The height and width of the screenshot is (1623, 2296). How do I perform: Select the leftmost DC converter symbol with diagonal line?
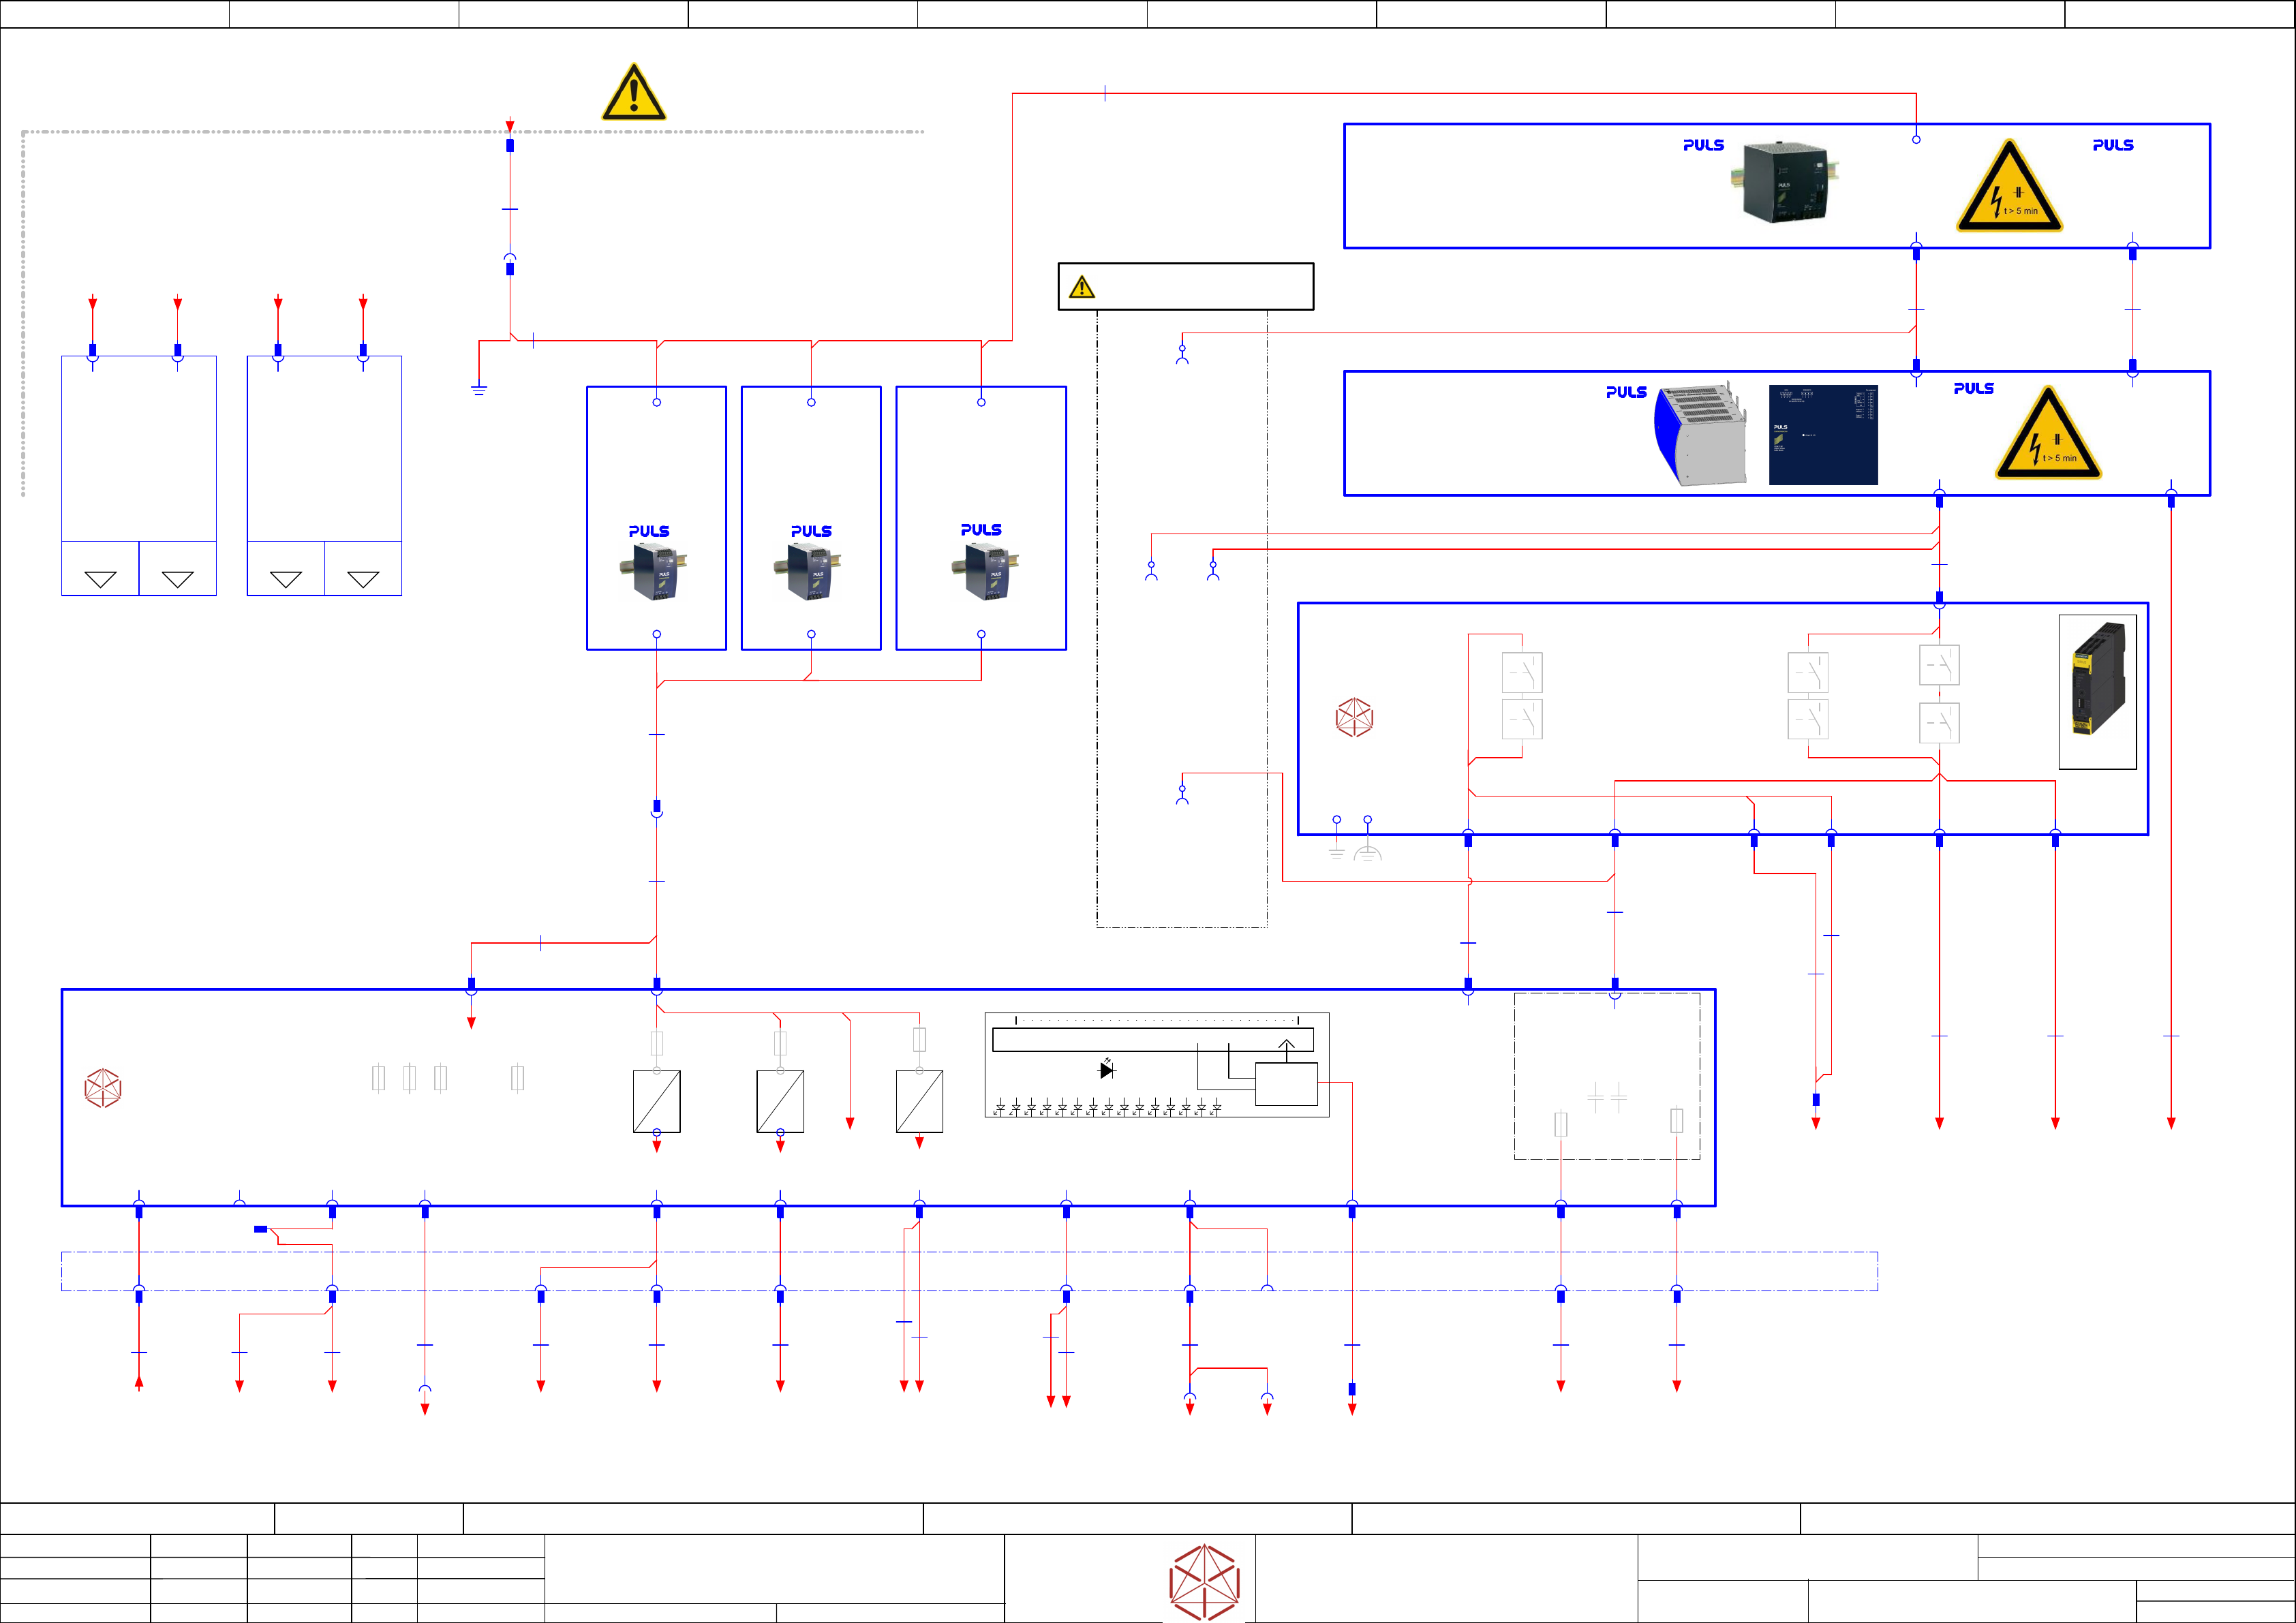click(656, 1101)
